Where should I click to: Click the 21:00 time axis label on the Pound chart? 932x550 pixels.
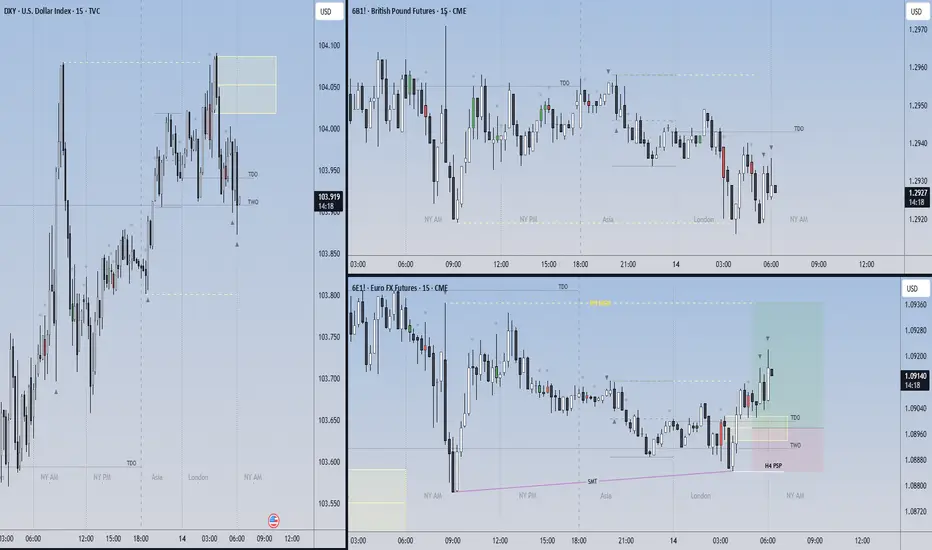(x=628, y=264)
